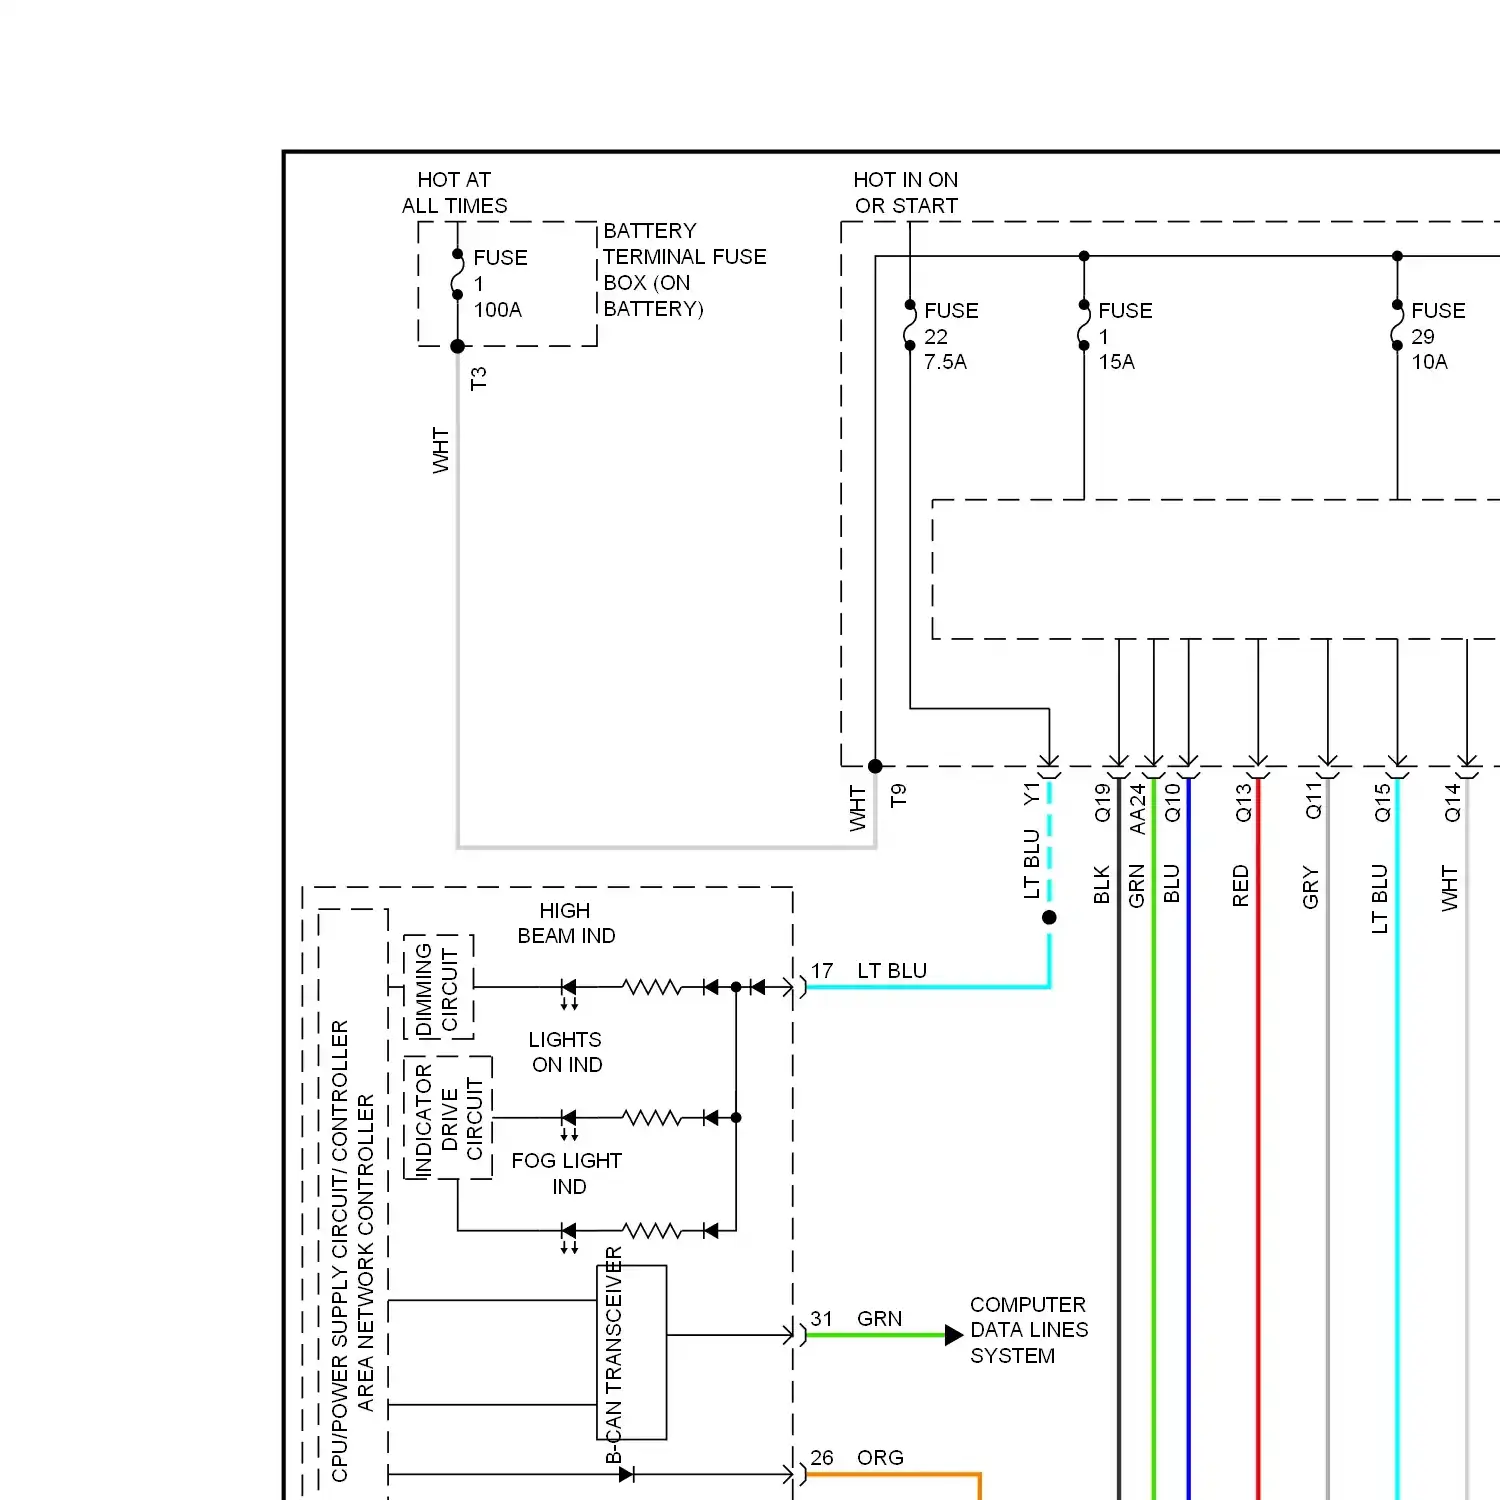The width and height of the screenshot is (1500, 1500).
Task: Select the Q11 terminal label
Action: tap(1313, 802)
